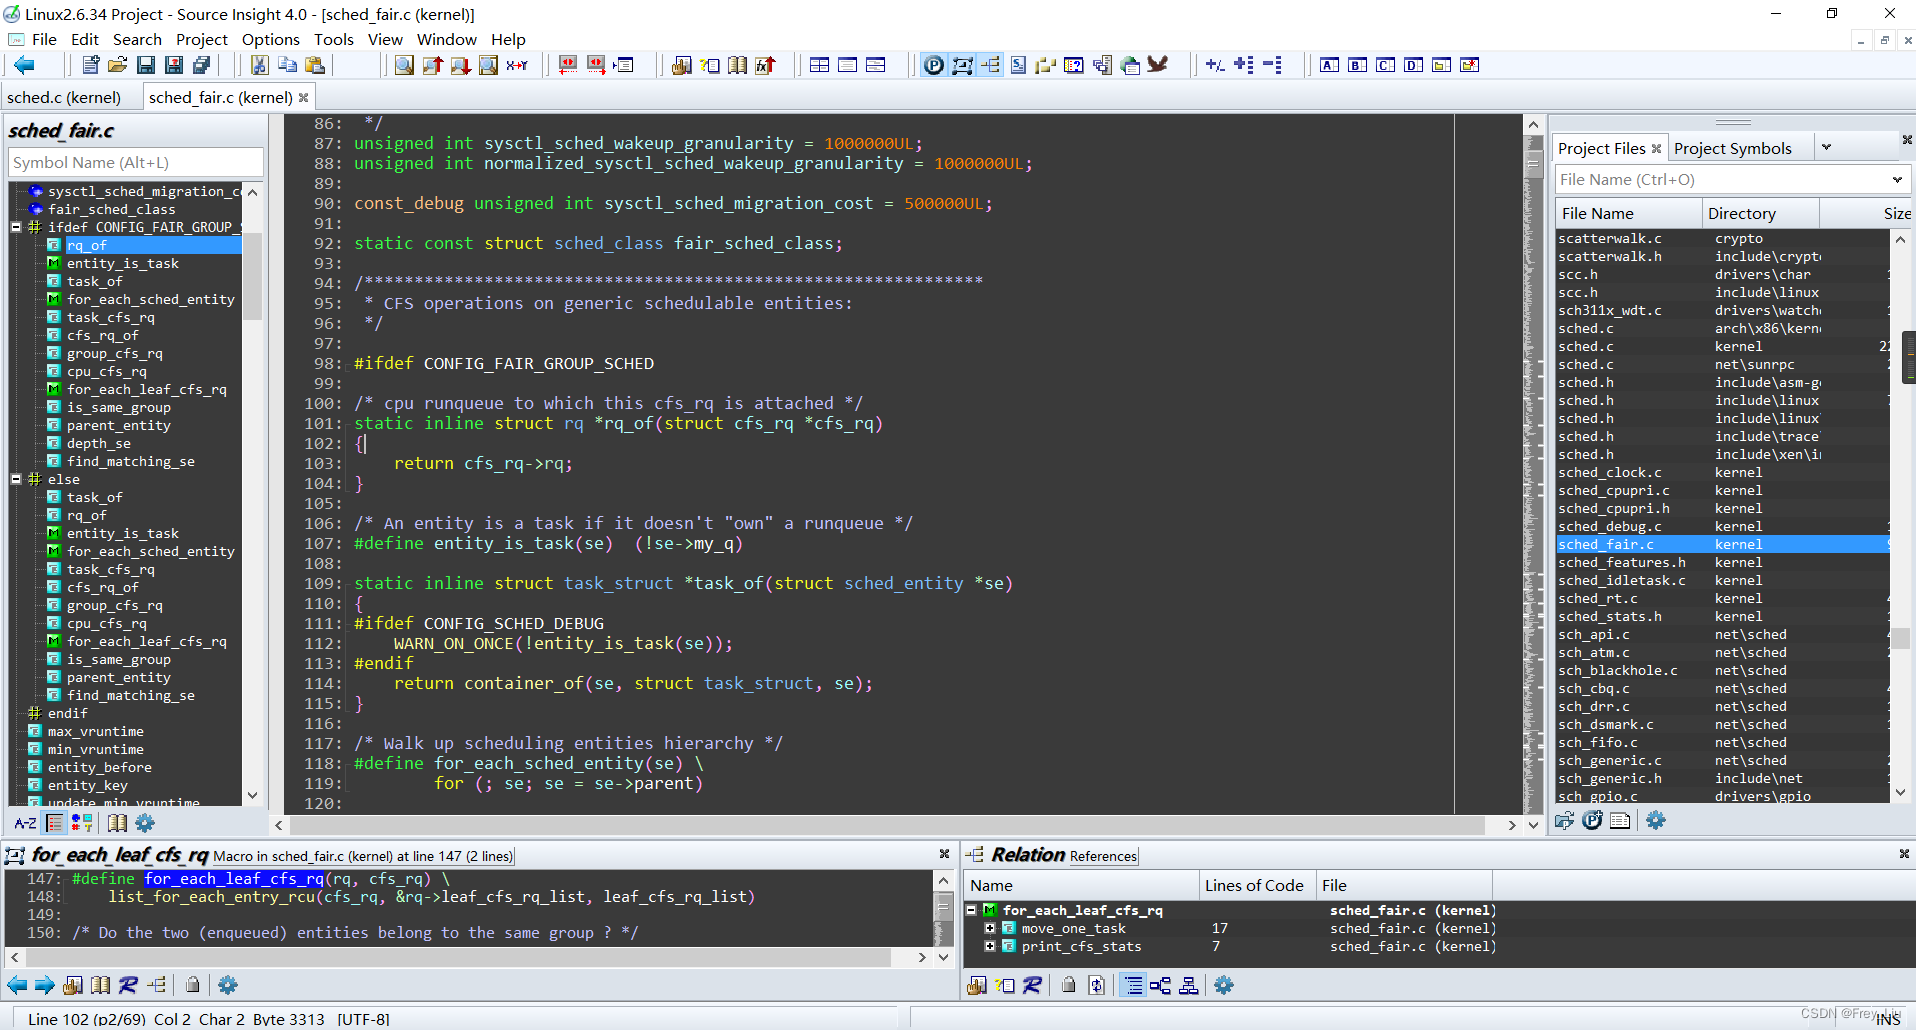Expand move_one_task in the Relation window
This screenshot has width=1916, height=1030.
pyautogui.click(x=990, y=928)
